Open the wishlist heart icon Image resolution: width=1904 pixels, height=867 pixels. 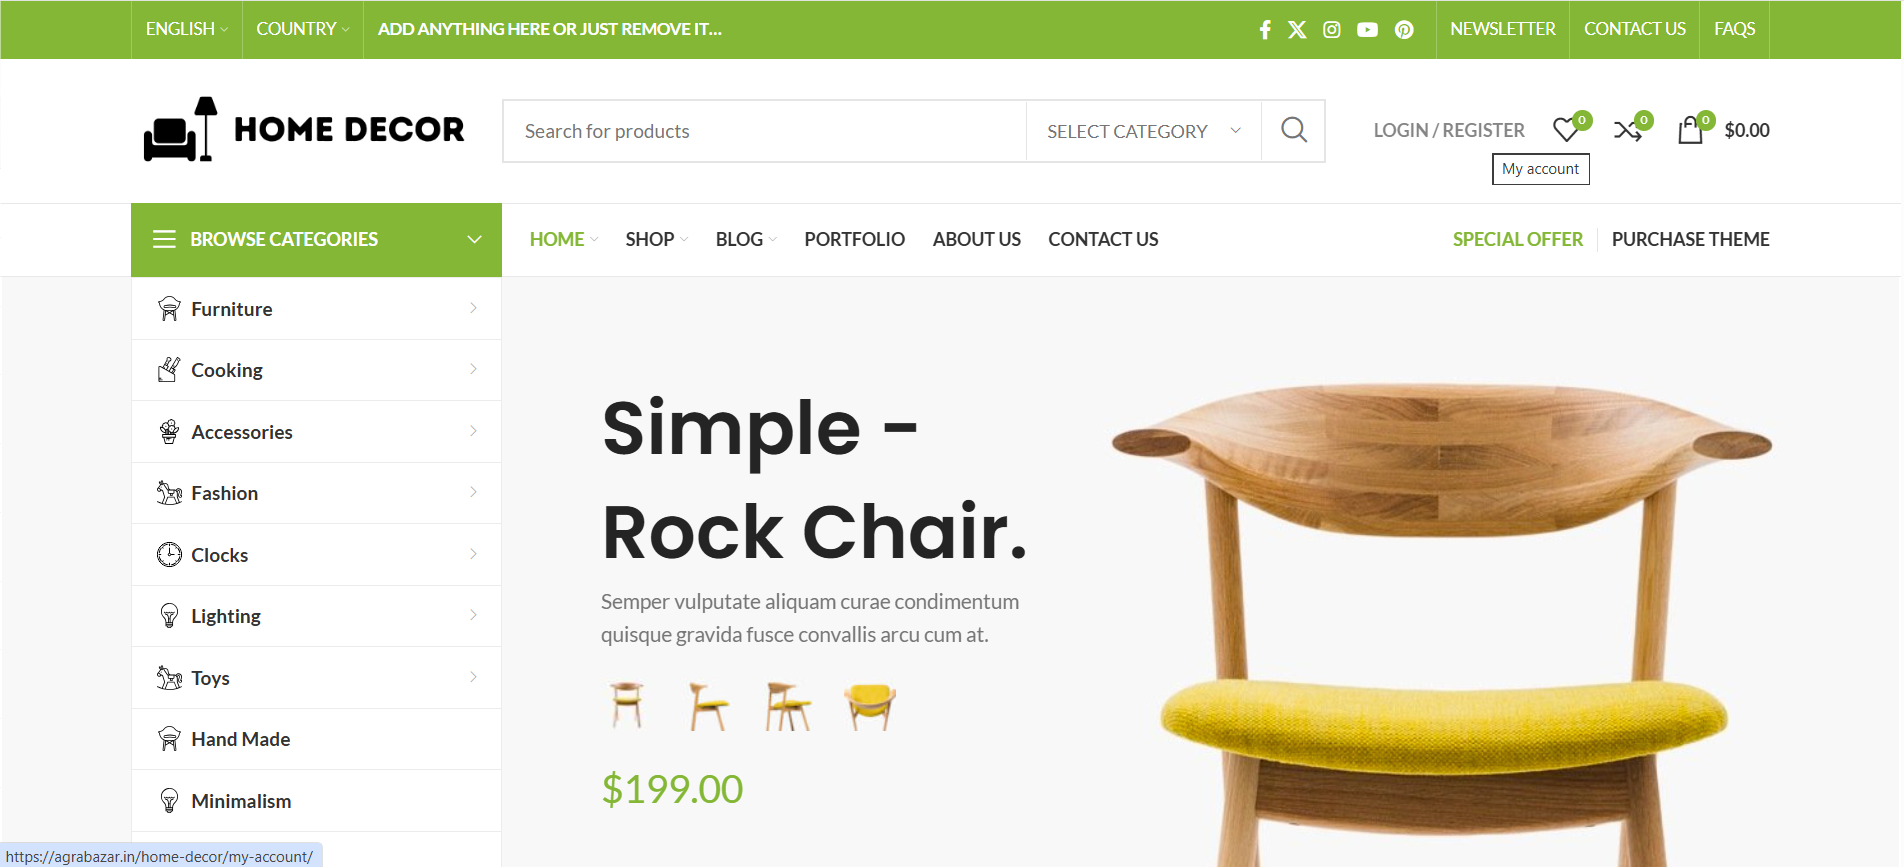click(x=1565, y=130)
